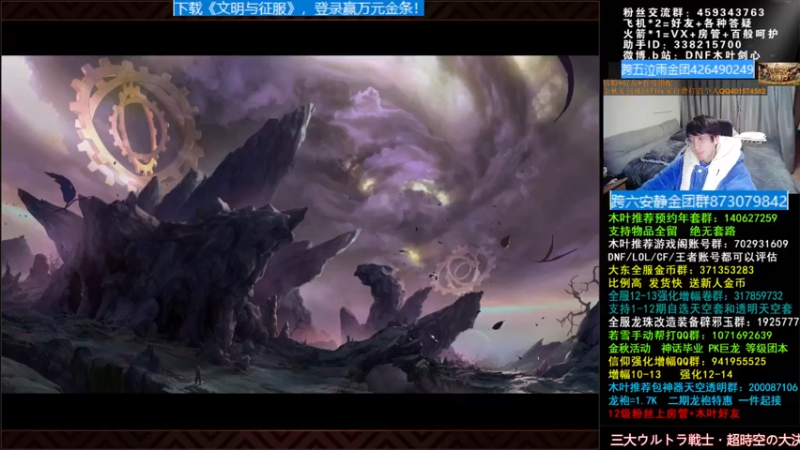The height and width of the screenshot is (450, 800).
Task: Click the text 微博.b站: DNF木叶剑心
Action: (x=691, y=55)
